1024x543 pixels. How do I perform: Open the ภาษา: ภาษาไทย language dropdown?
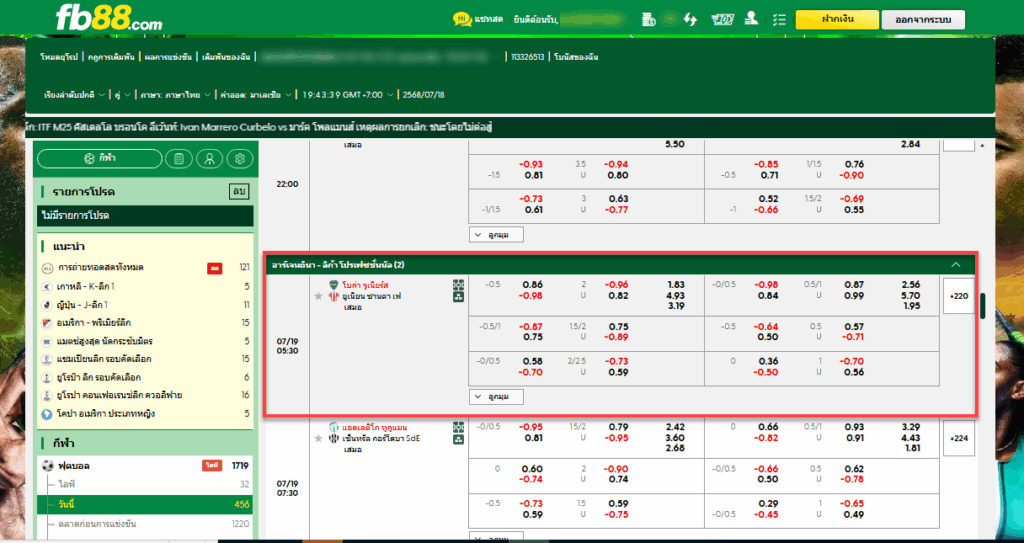coord(176,95)
